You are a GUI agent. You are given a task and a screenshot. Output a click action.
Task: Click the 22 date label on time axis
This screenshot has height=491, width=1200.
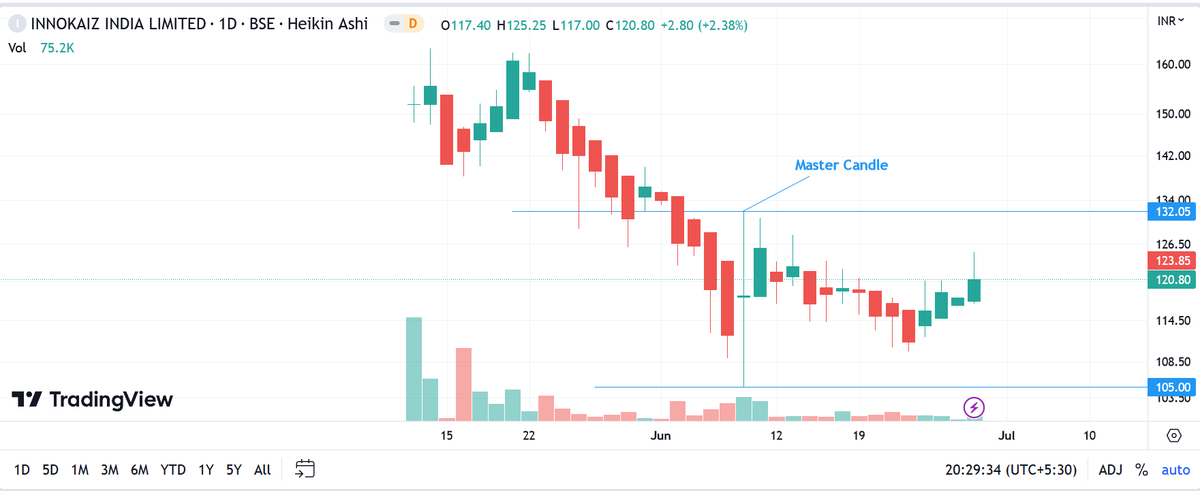tap(528, 436)
